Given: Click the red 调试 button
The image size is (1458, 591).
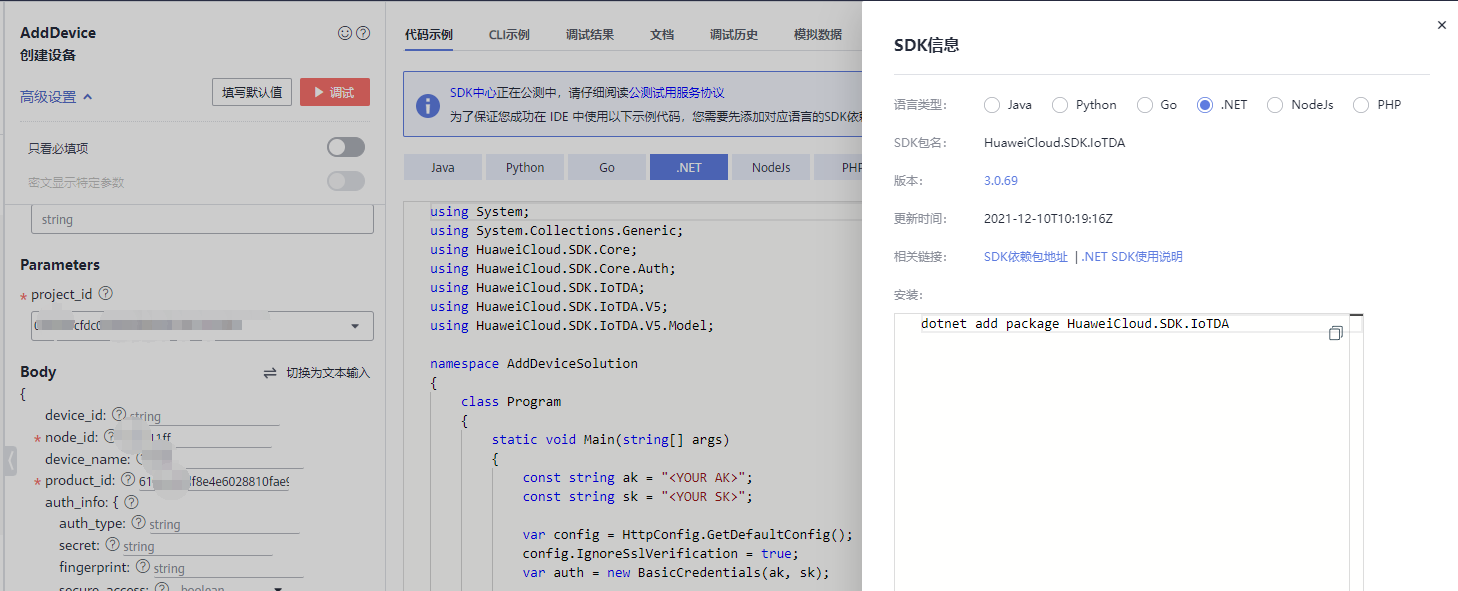Looking at the screenshot, I should (x=335, y=92).
